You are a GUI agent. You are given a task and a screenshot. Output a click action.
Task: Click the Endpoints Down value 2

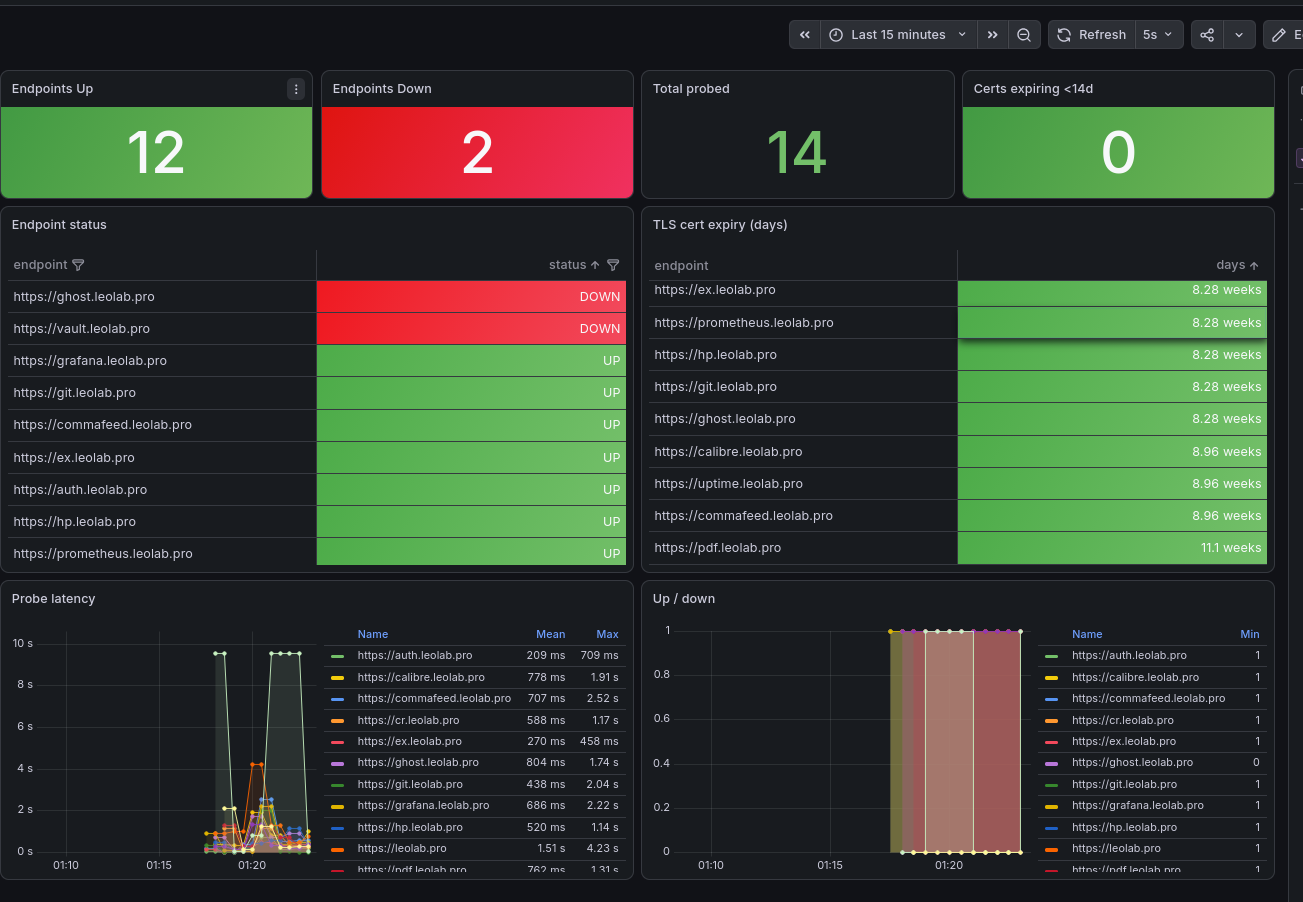[477, 153]
